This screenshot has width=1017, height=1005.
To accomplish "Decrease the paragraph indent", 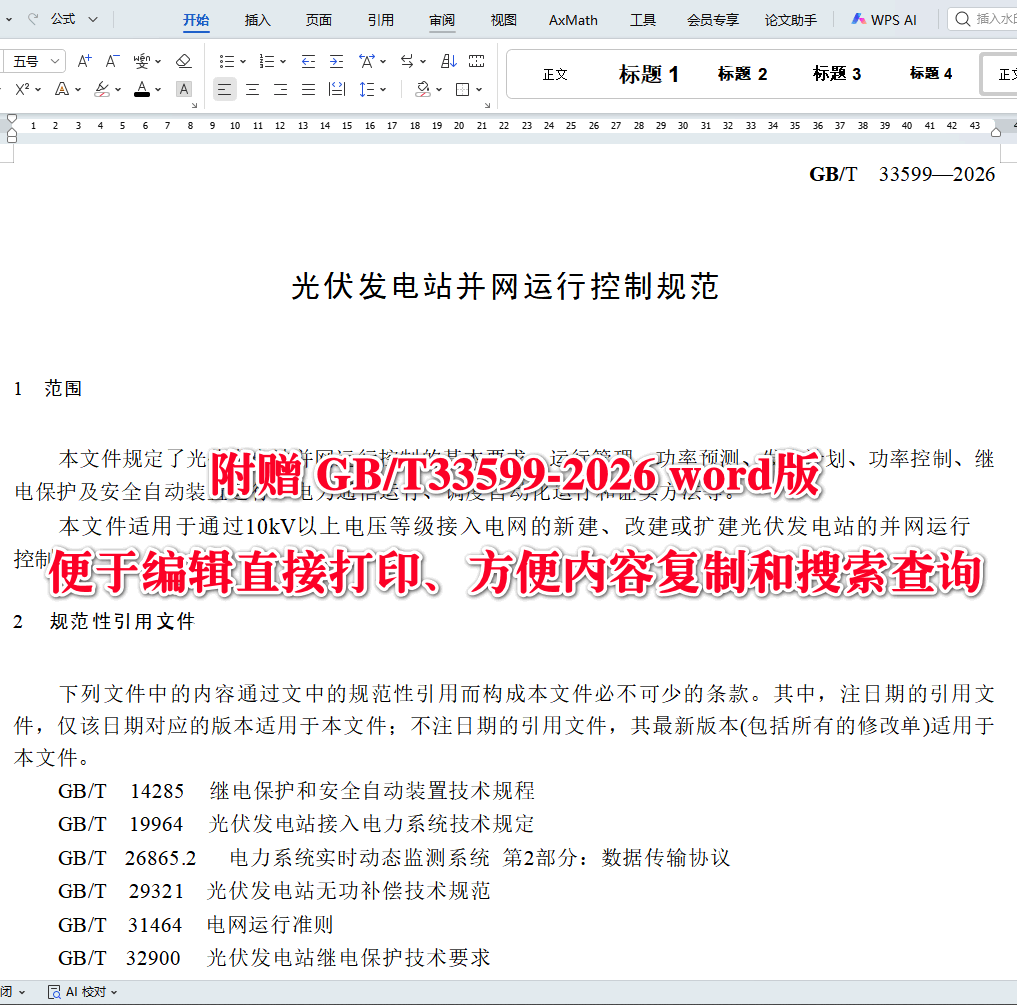I will point(308,62).
